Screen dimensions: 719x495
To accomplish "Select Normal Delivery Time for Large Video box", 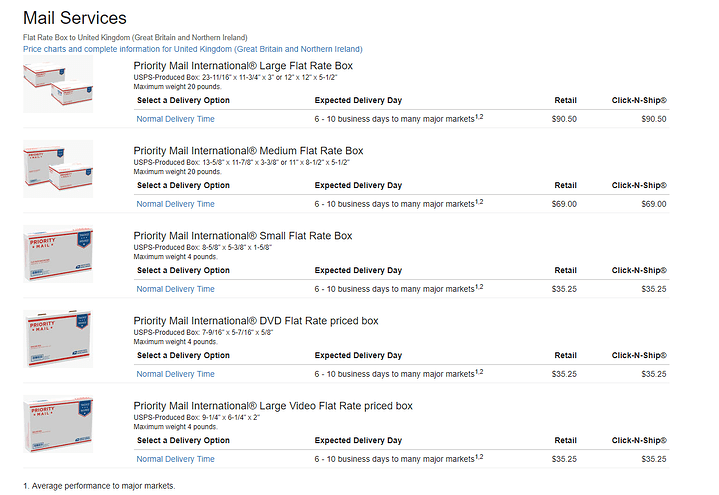I will pyautogui.click(x=175, y=459).
